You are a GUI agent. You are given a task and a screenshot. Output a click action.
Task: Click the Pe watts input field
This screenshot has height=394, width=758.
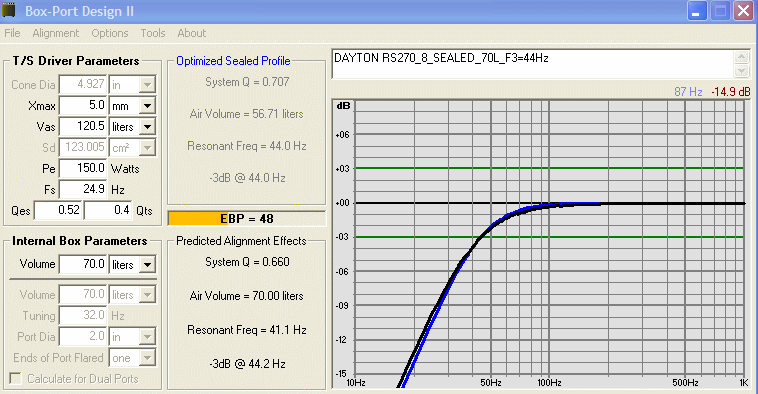[83, 168]
